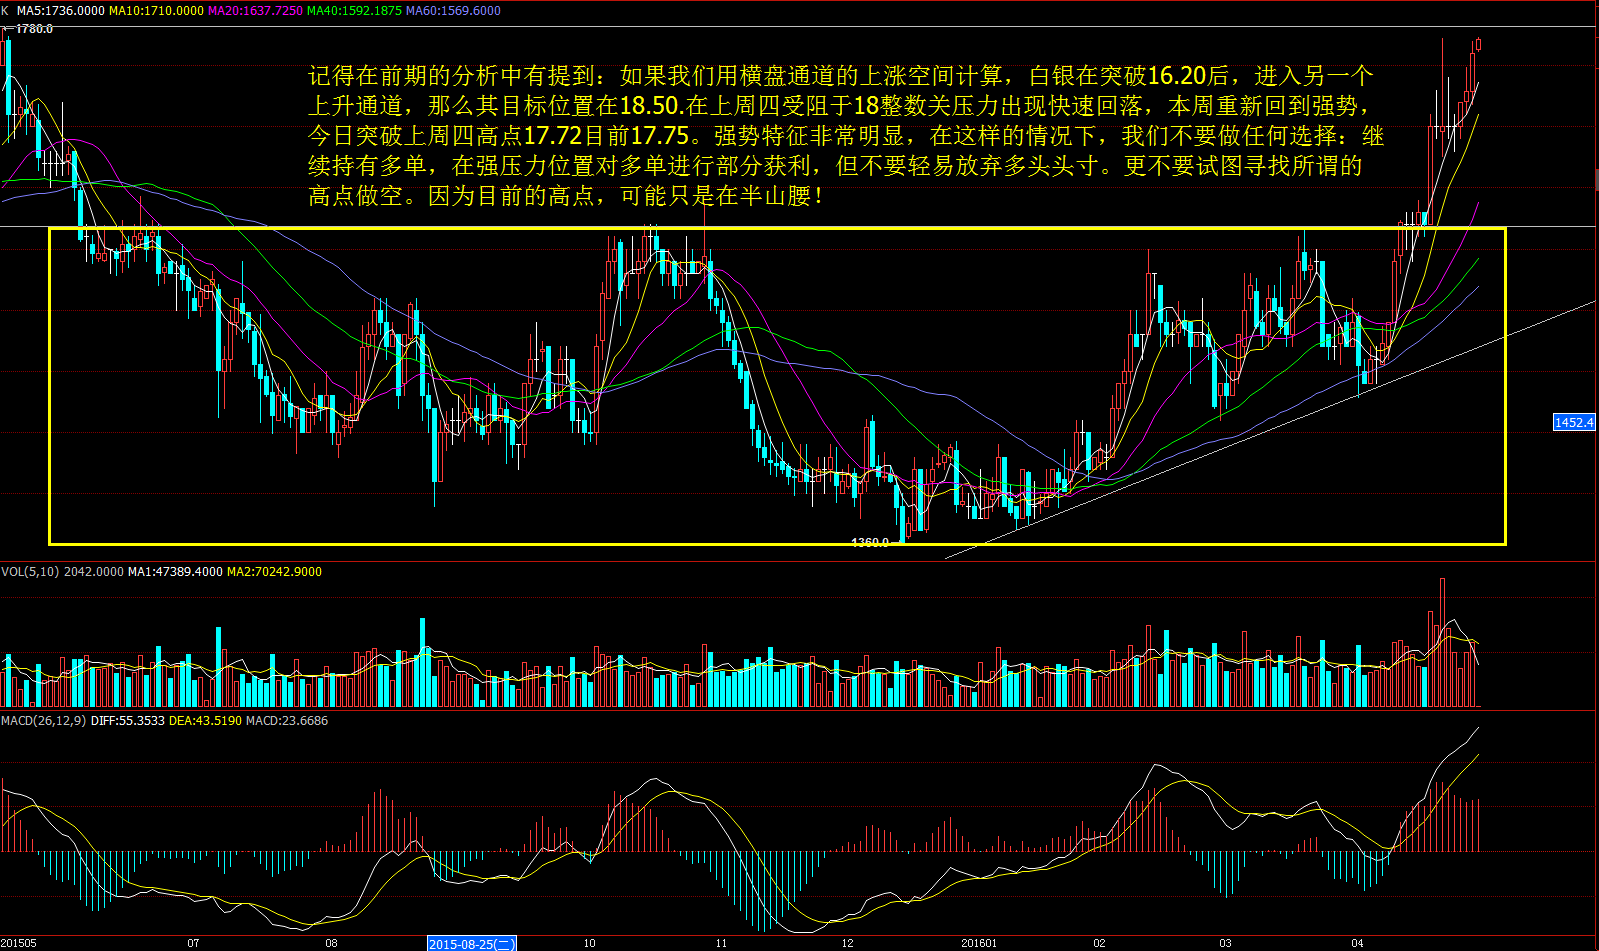Select the yellow Chinese analysis text annotation
Viewport: 1599px width, 951px height.
tap(845, 135)
